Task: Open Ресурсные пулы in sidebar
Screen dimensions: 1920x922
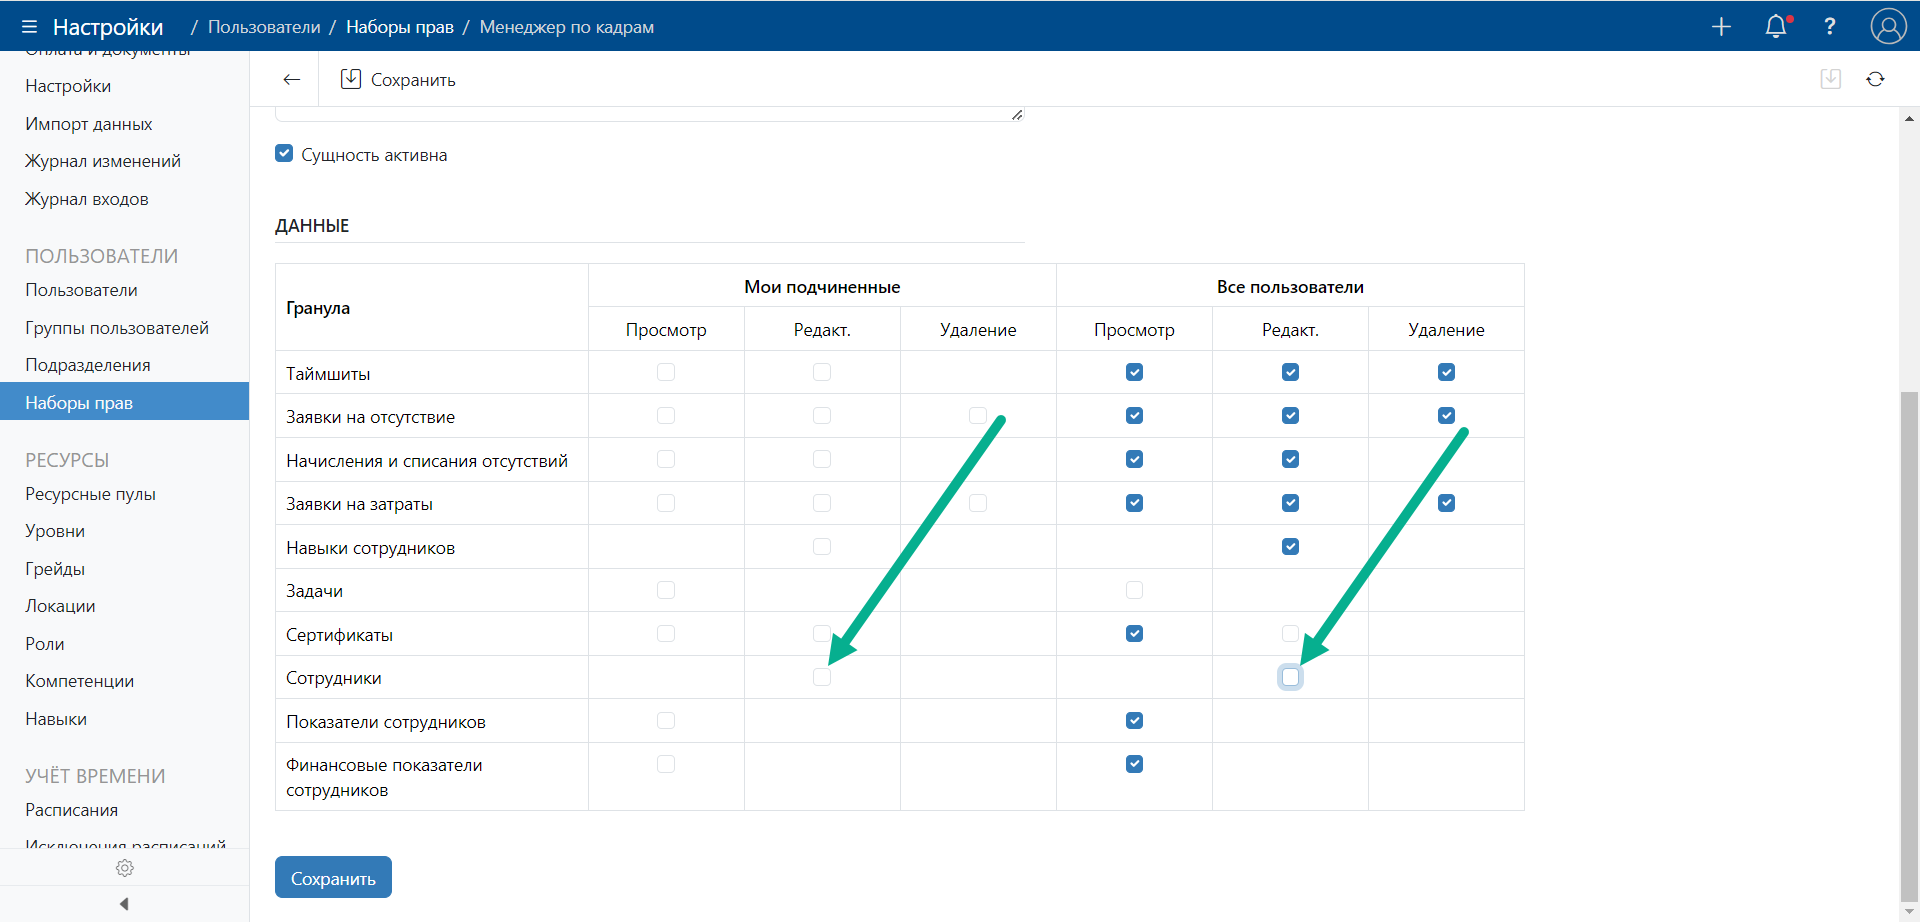Action: [91, 494]
